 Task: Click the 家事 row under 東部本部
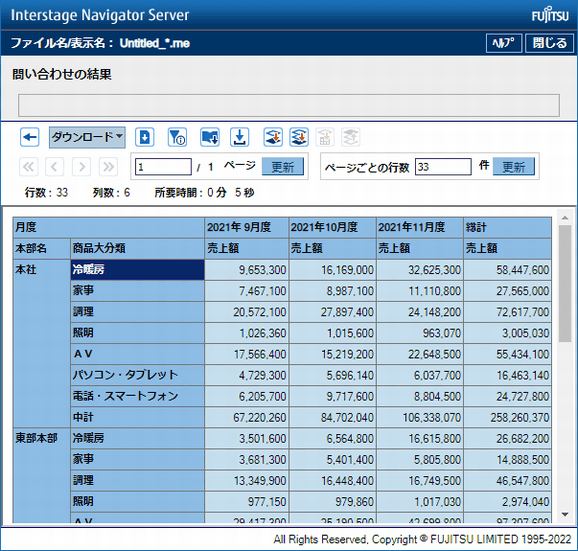(137, 459)
